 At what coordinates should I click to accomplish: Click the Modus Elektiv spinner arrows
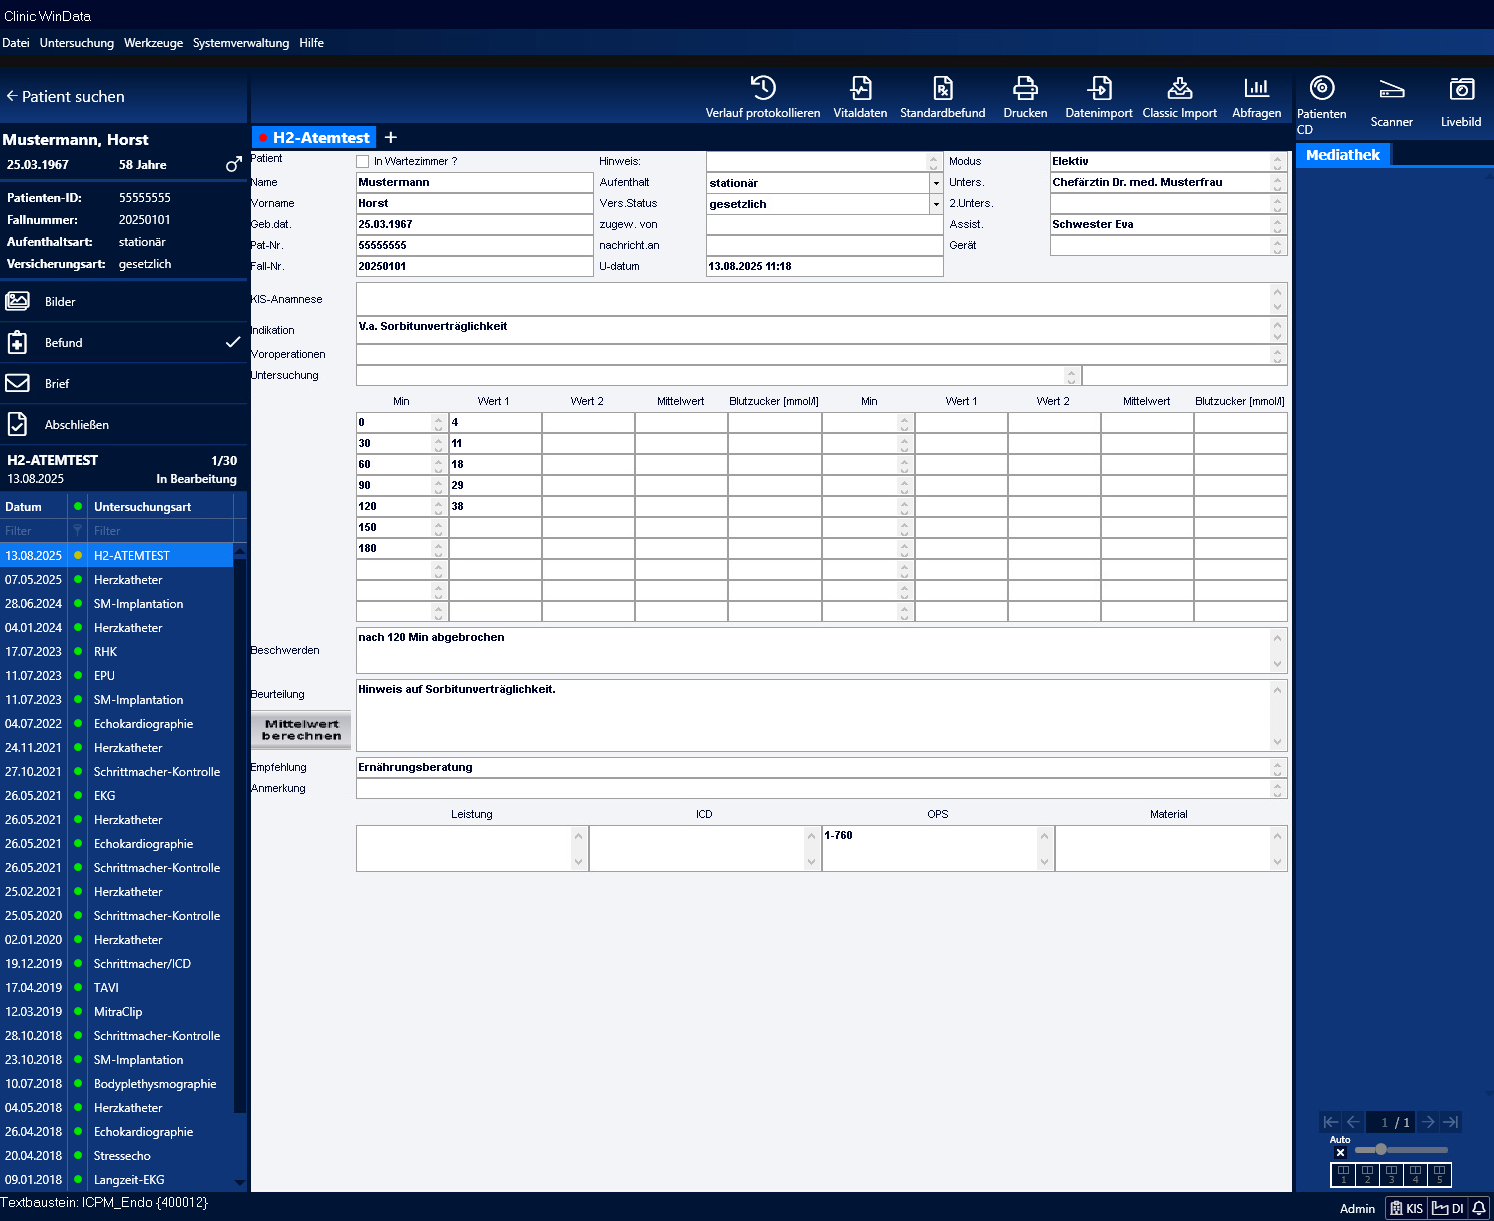(1277, 161)
